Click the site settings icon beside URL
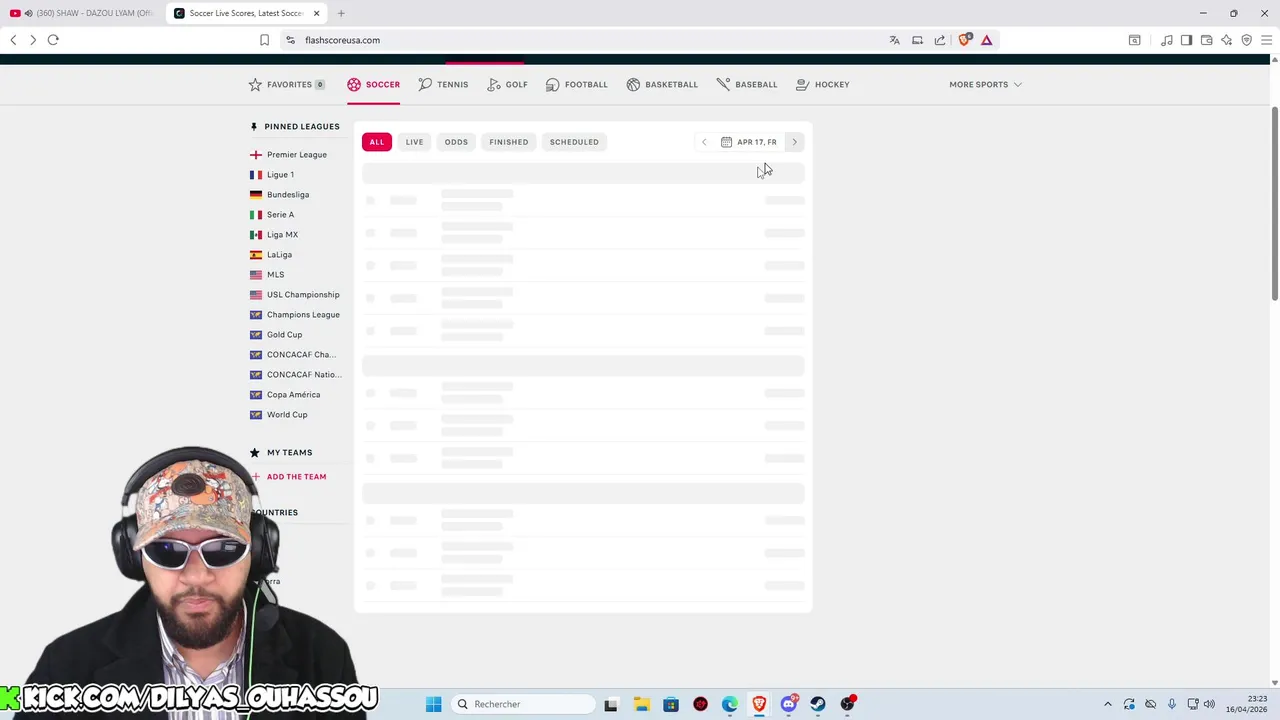 290,40
